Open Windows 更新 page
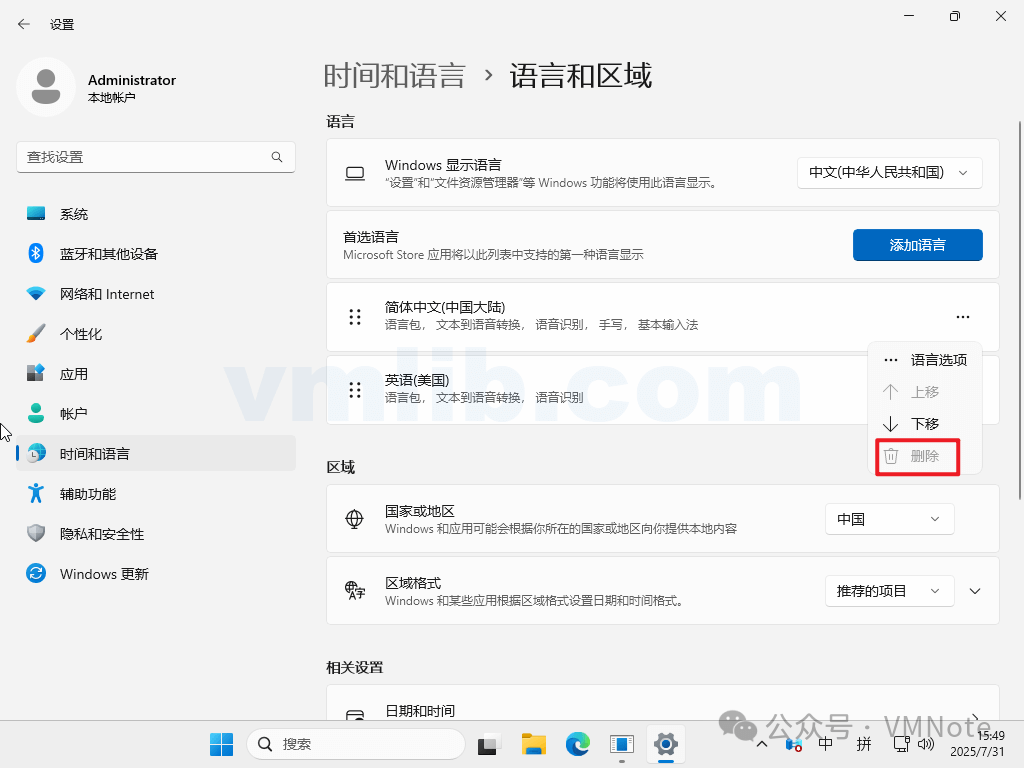Viewport: 1024px width, 768px height. pos(103,574)
